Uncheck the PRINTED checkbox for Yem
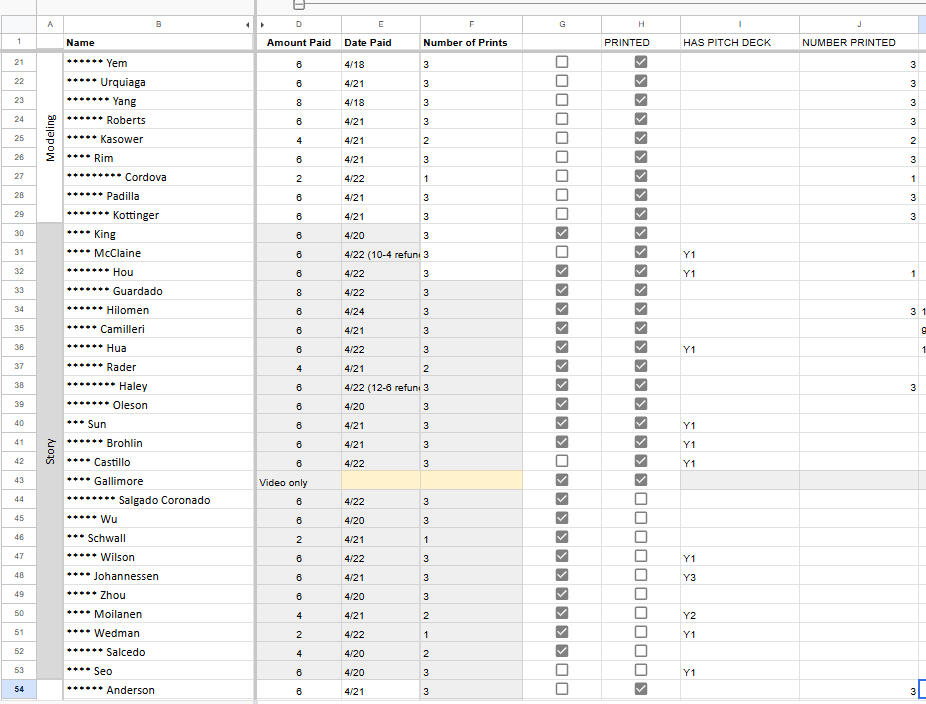Viewport: 926px width, 704px height. [x=641, y=63]
